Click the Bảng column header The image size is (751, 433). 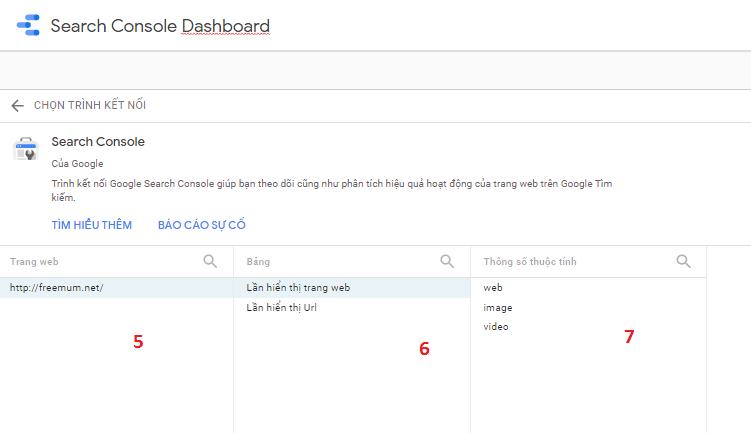pyautogui.click(x=258, y=262)
